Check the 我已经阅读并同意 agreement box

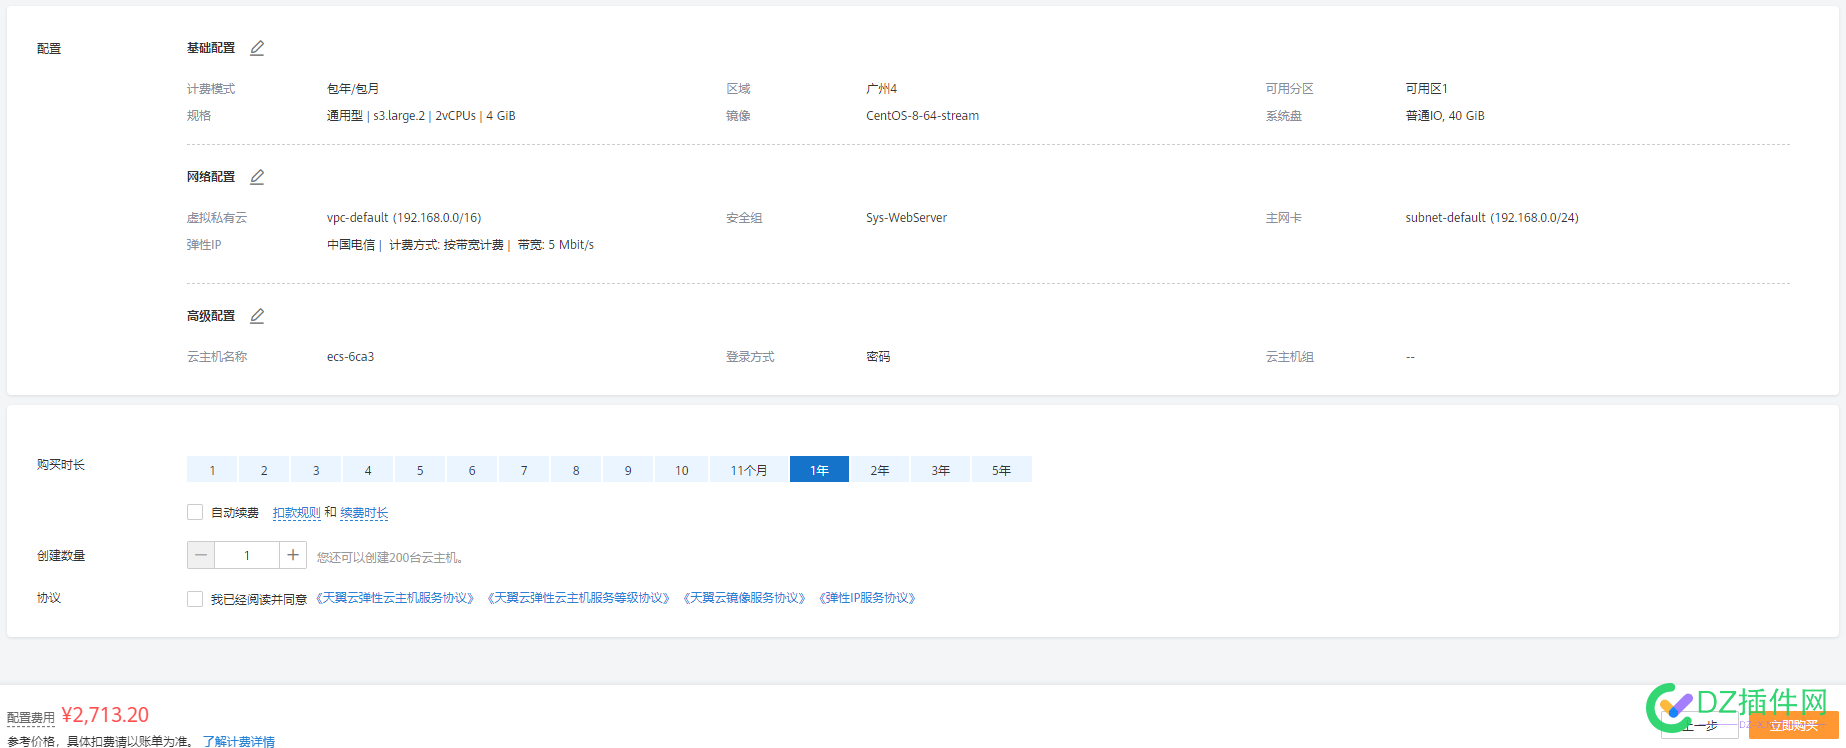click(195, 598)
